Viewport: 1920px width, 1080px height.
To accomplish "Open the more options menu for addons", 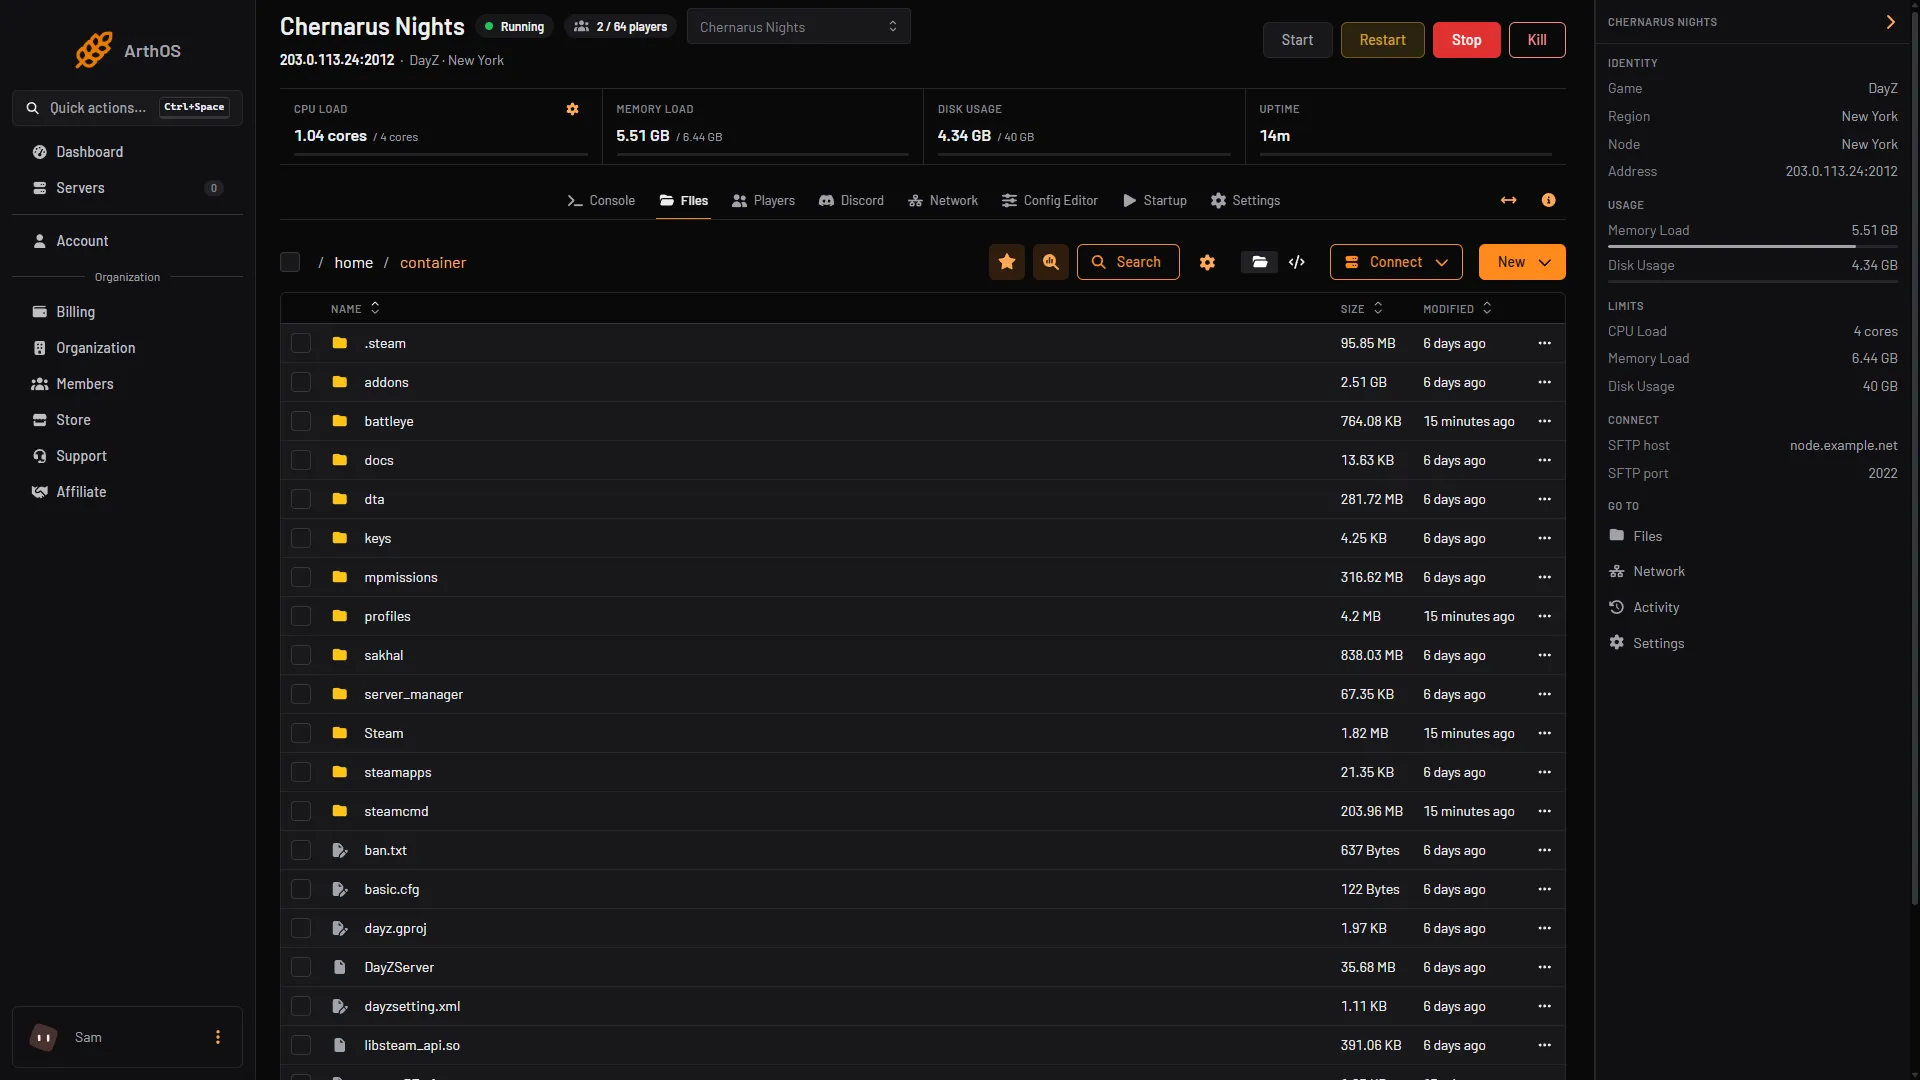I will tap(1545, 382).
